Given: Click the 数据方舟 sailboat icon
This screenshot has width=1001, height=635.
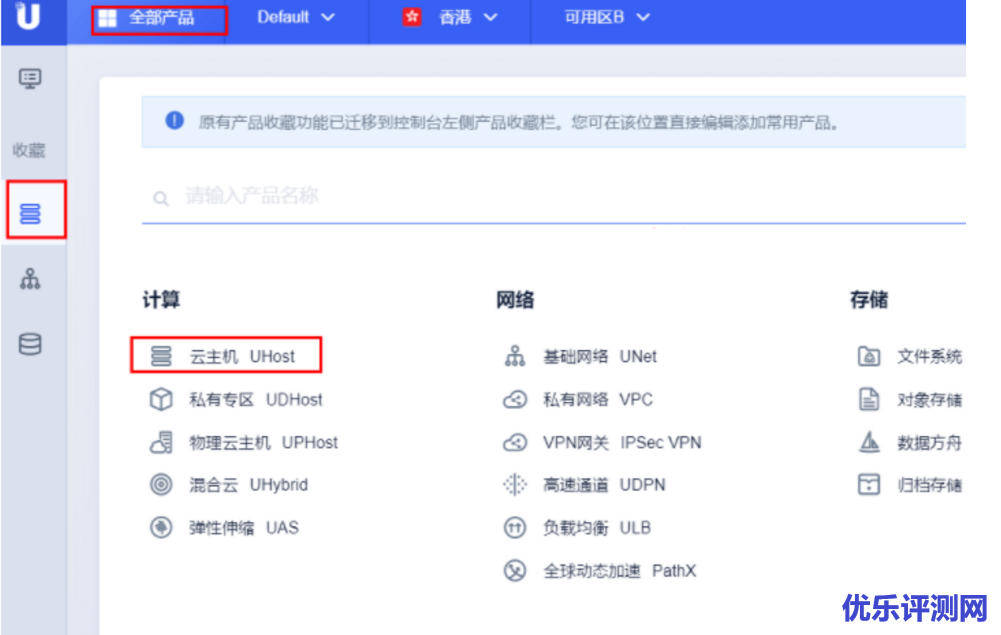Looking at the screenshot, I should (x=869, y=442).
